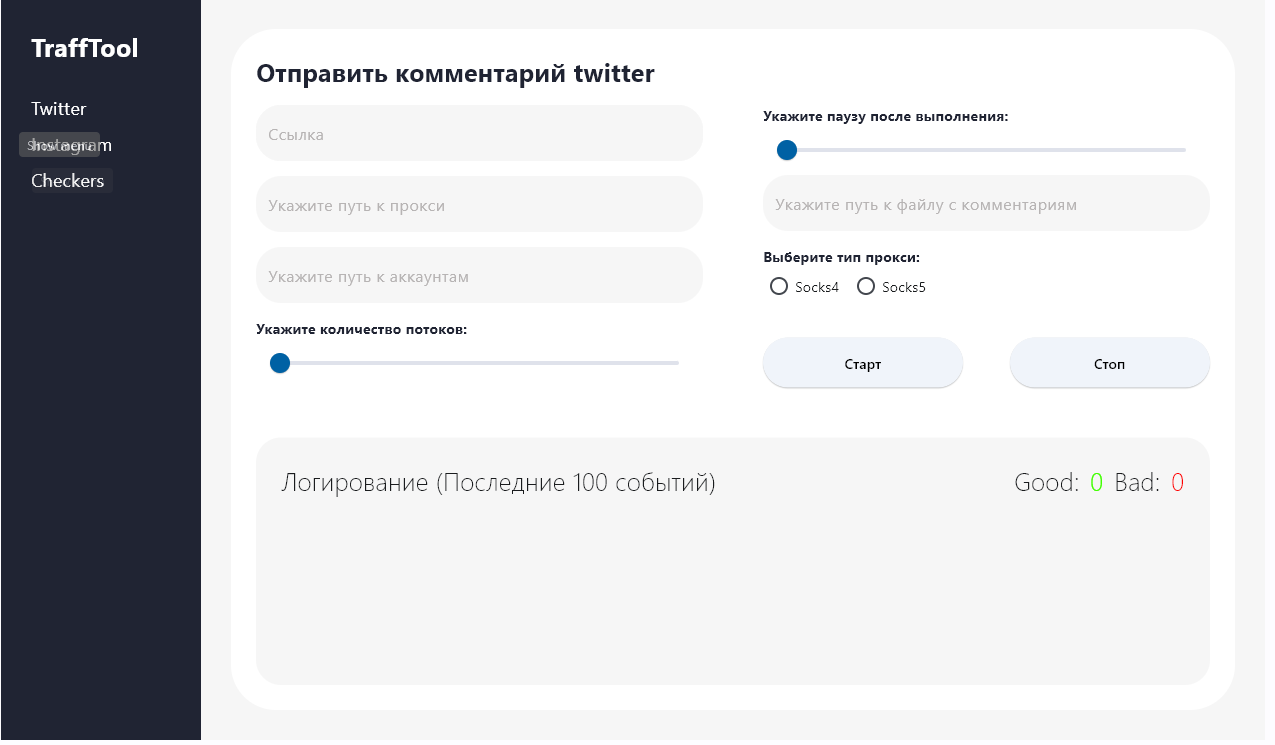Viewport: 1275px width, 745px height.
Task: Click the comments file path input field
Action: pos(986,204)
